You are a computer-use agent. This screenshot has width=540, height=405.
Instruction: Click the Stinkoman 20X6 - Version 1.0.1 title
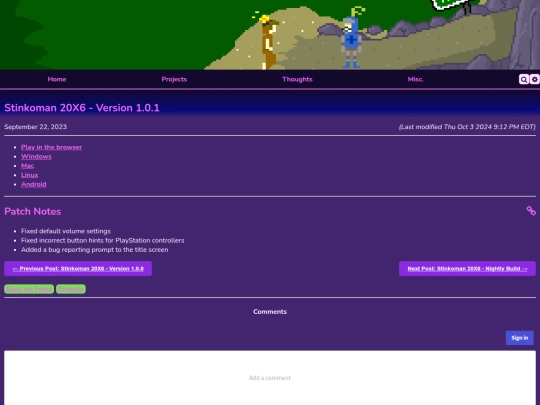[x=82, y=108]
